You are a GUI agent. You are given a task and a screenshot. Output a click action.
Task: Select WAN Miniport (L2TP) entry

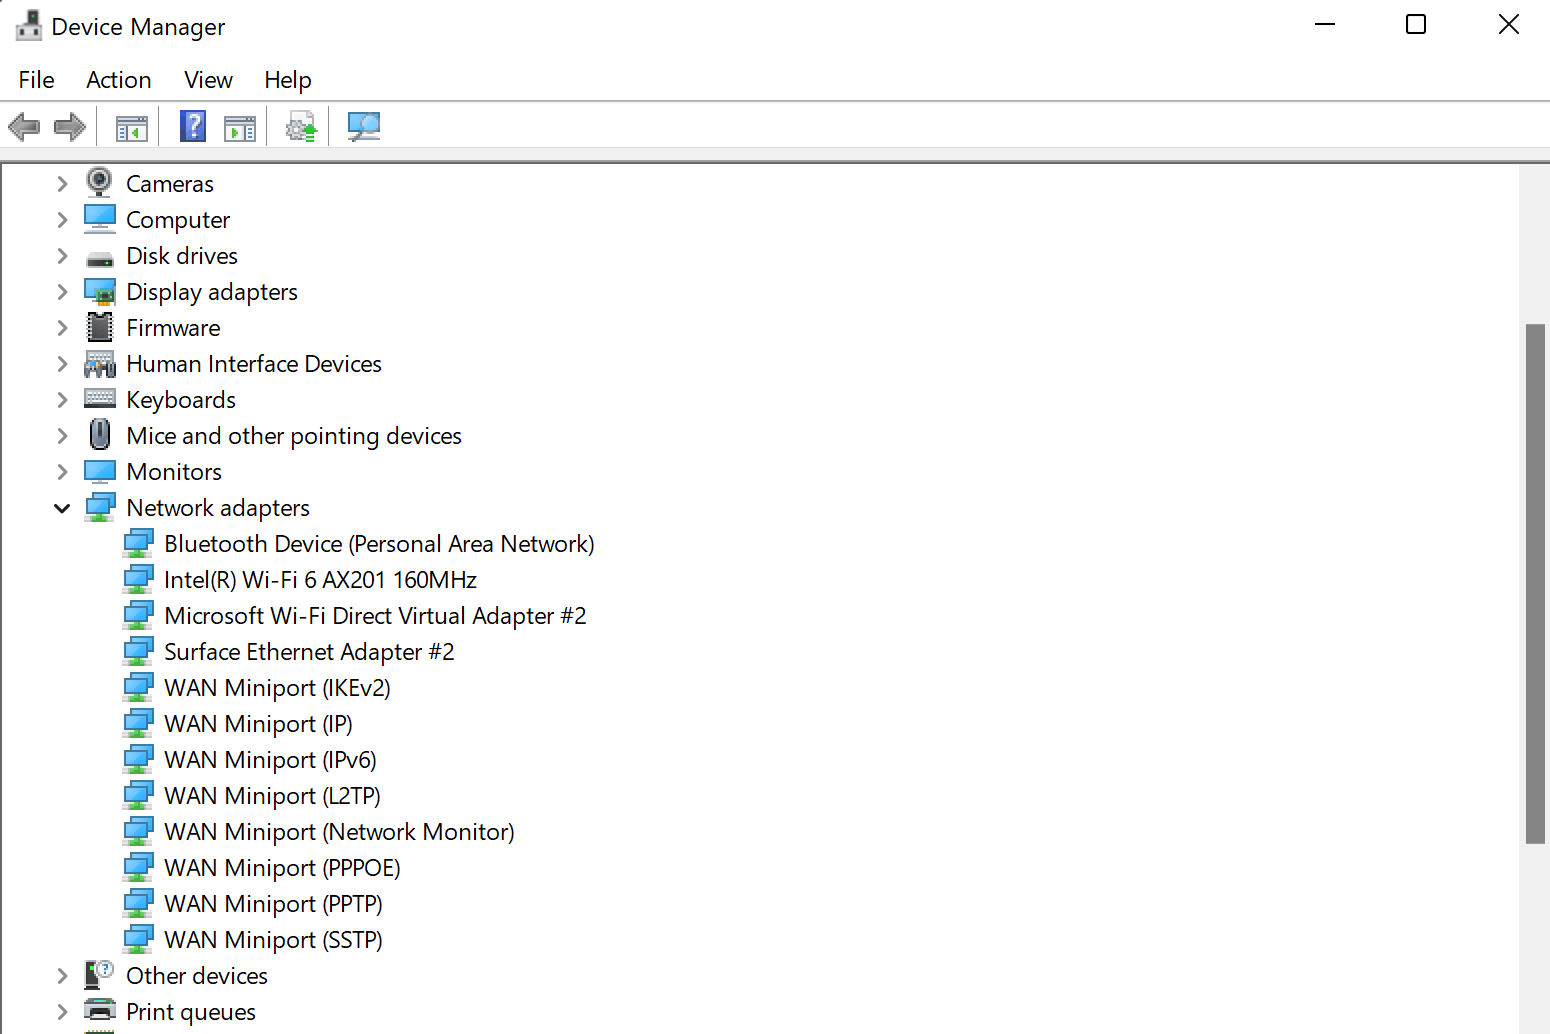272,796
